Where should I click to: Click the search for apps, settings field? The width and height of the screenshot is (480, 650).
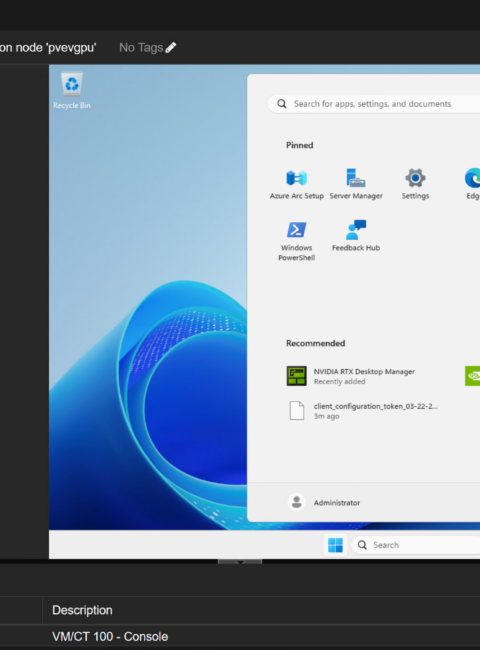[374, 104]
